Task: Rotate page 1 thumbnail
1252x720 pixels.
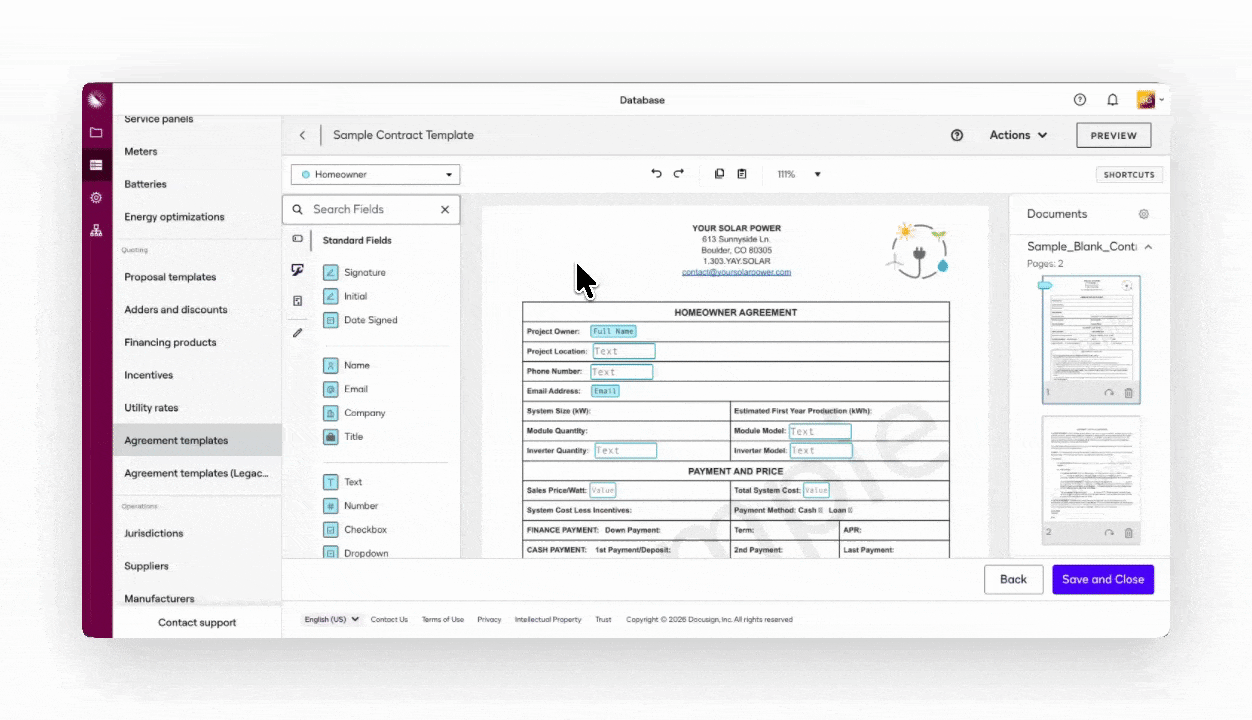Action: [x=1108, y=393]
